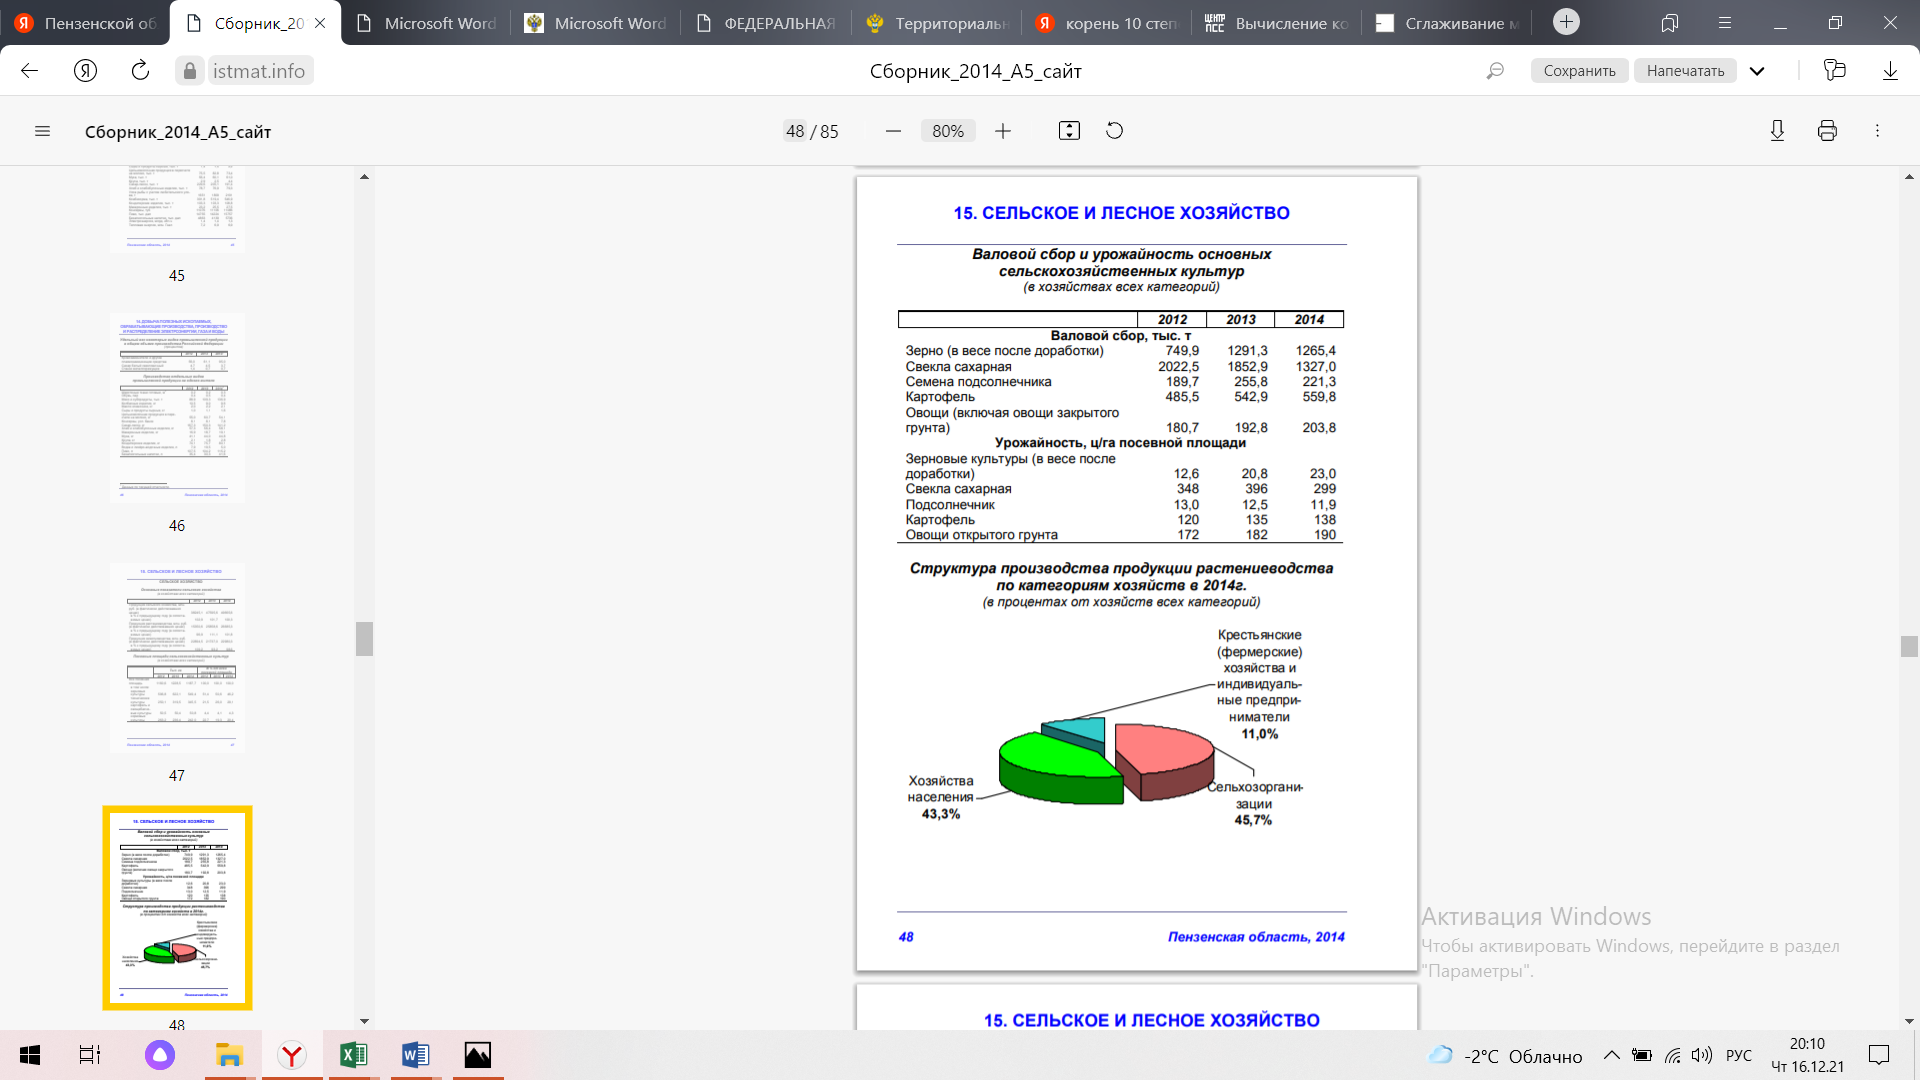
Task: Toggle the PDF sidebar hamburger menu
Action: tap(42, 131)
